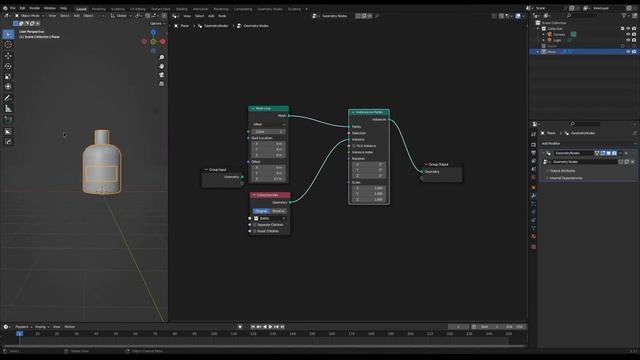Viewport: 640px width, 360px height.
Task: Open the Output properties tab icon
Action: 533,153
